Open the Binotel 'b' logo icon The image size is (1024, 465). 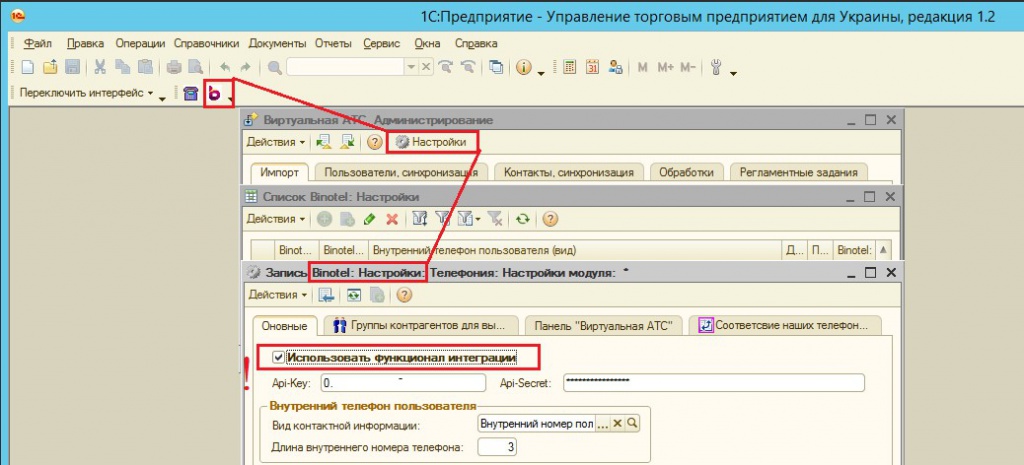coord(214,94)
